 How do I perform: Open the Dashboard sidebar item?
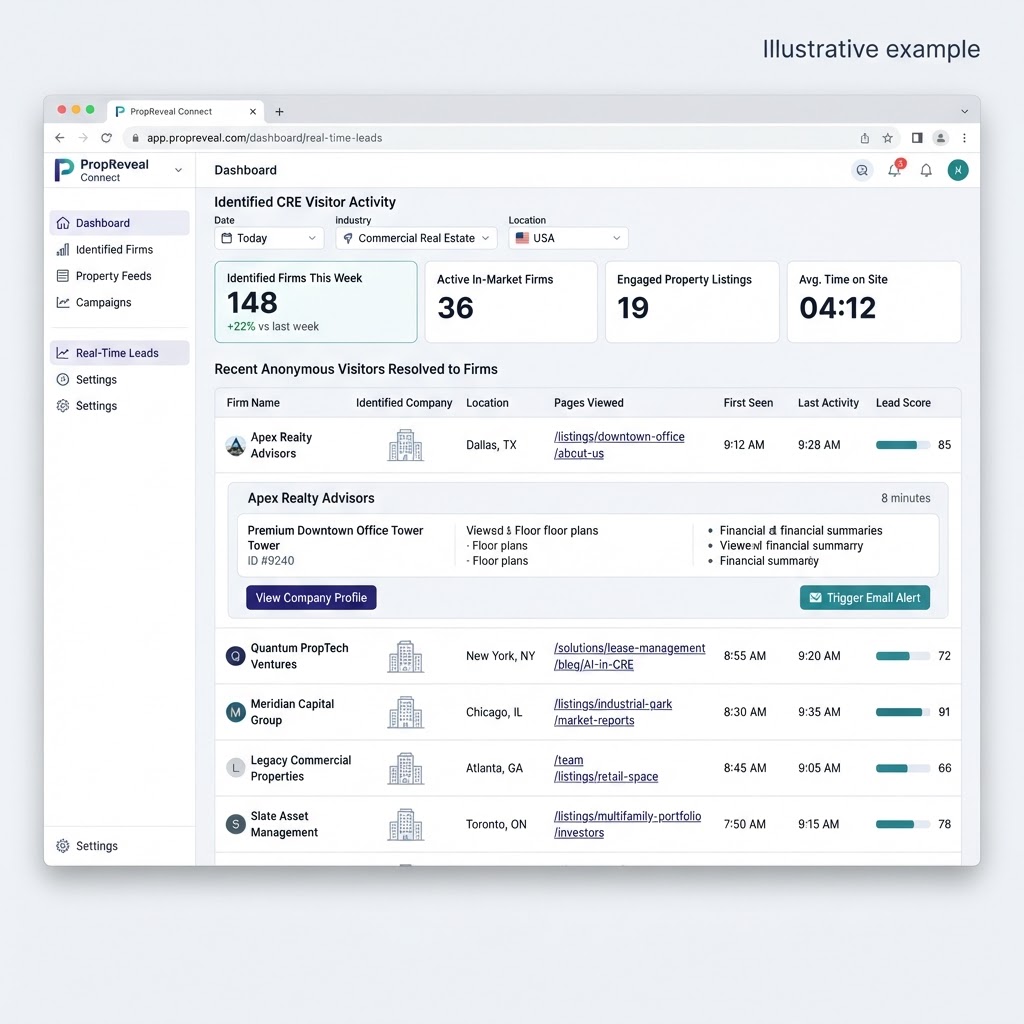pyautogui.click(x=120, y=223)
